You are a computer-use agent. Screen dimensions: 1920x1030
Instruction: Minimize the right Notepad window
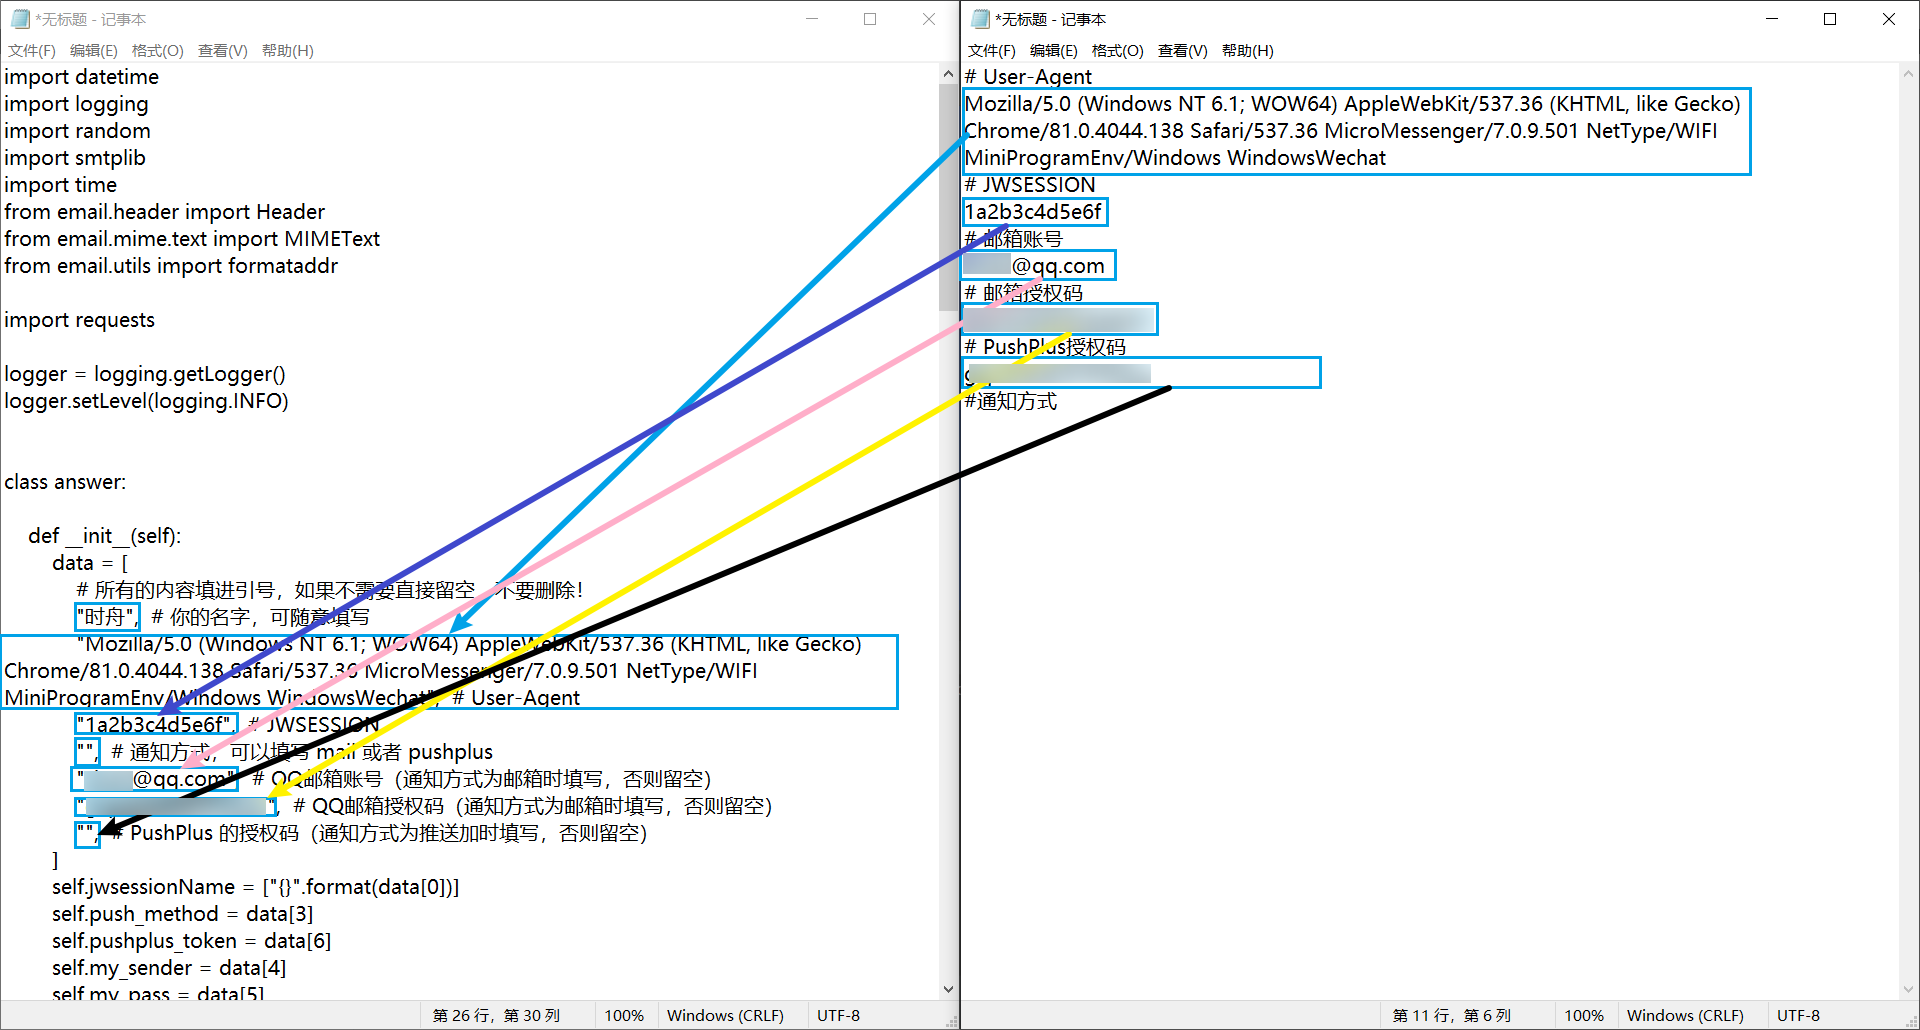point(1772,19)
